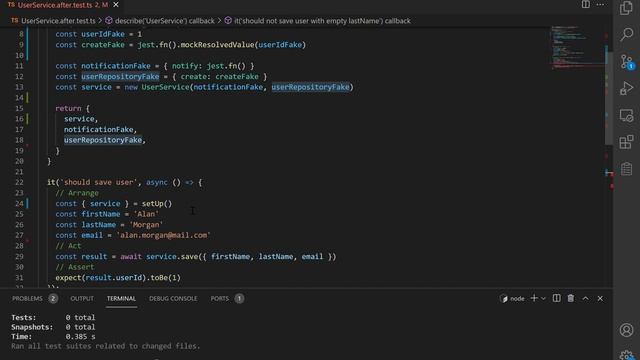Open the Run and Debug view
The image size is (640, 360).
point(626,88)
